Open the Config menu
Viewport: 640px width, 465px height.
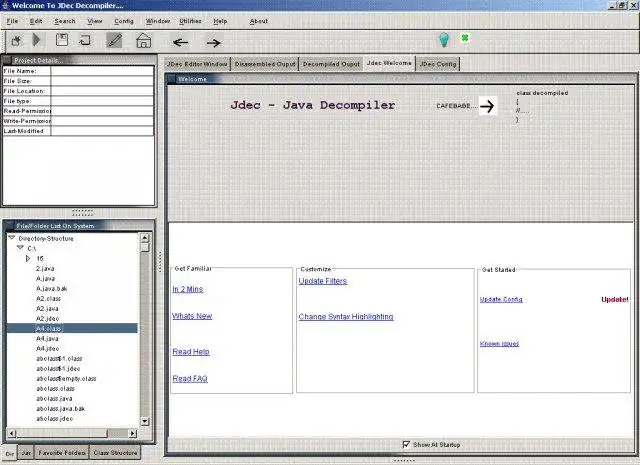tap(124, 21)
